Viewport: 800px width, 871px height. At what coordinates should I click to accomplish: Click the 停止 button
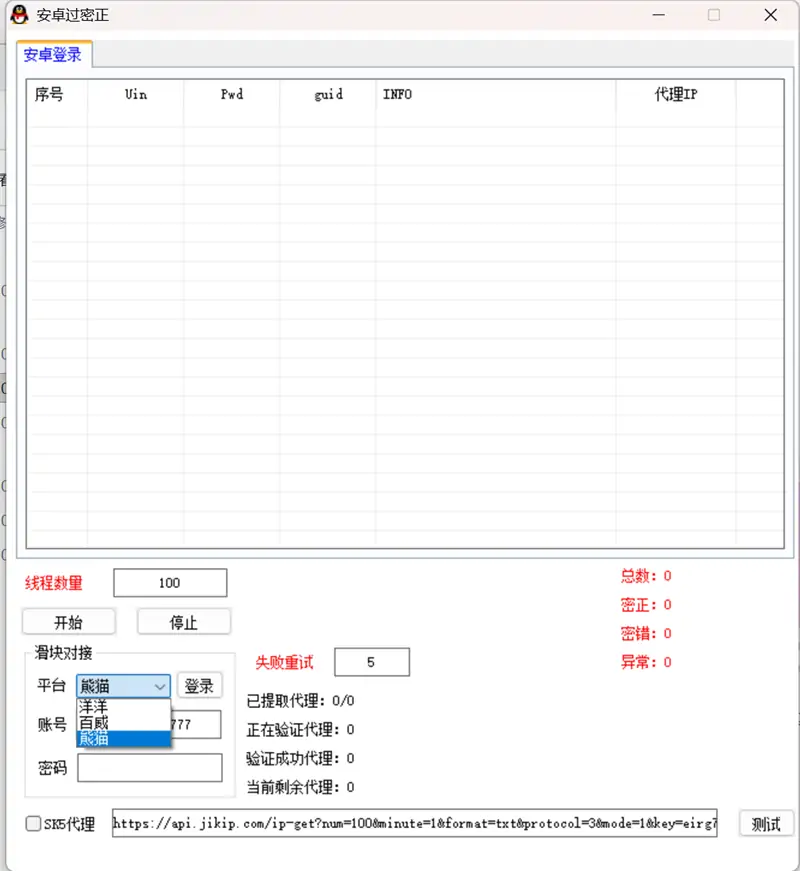183,621
